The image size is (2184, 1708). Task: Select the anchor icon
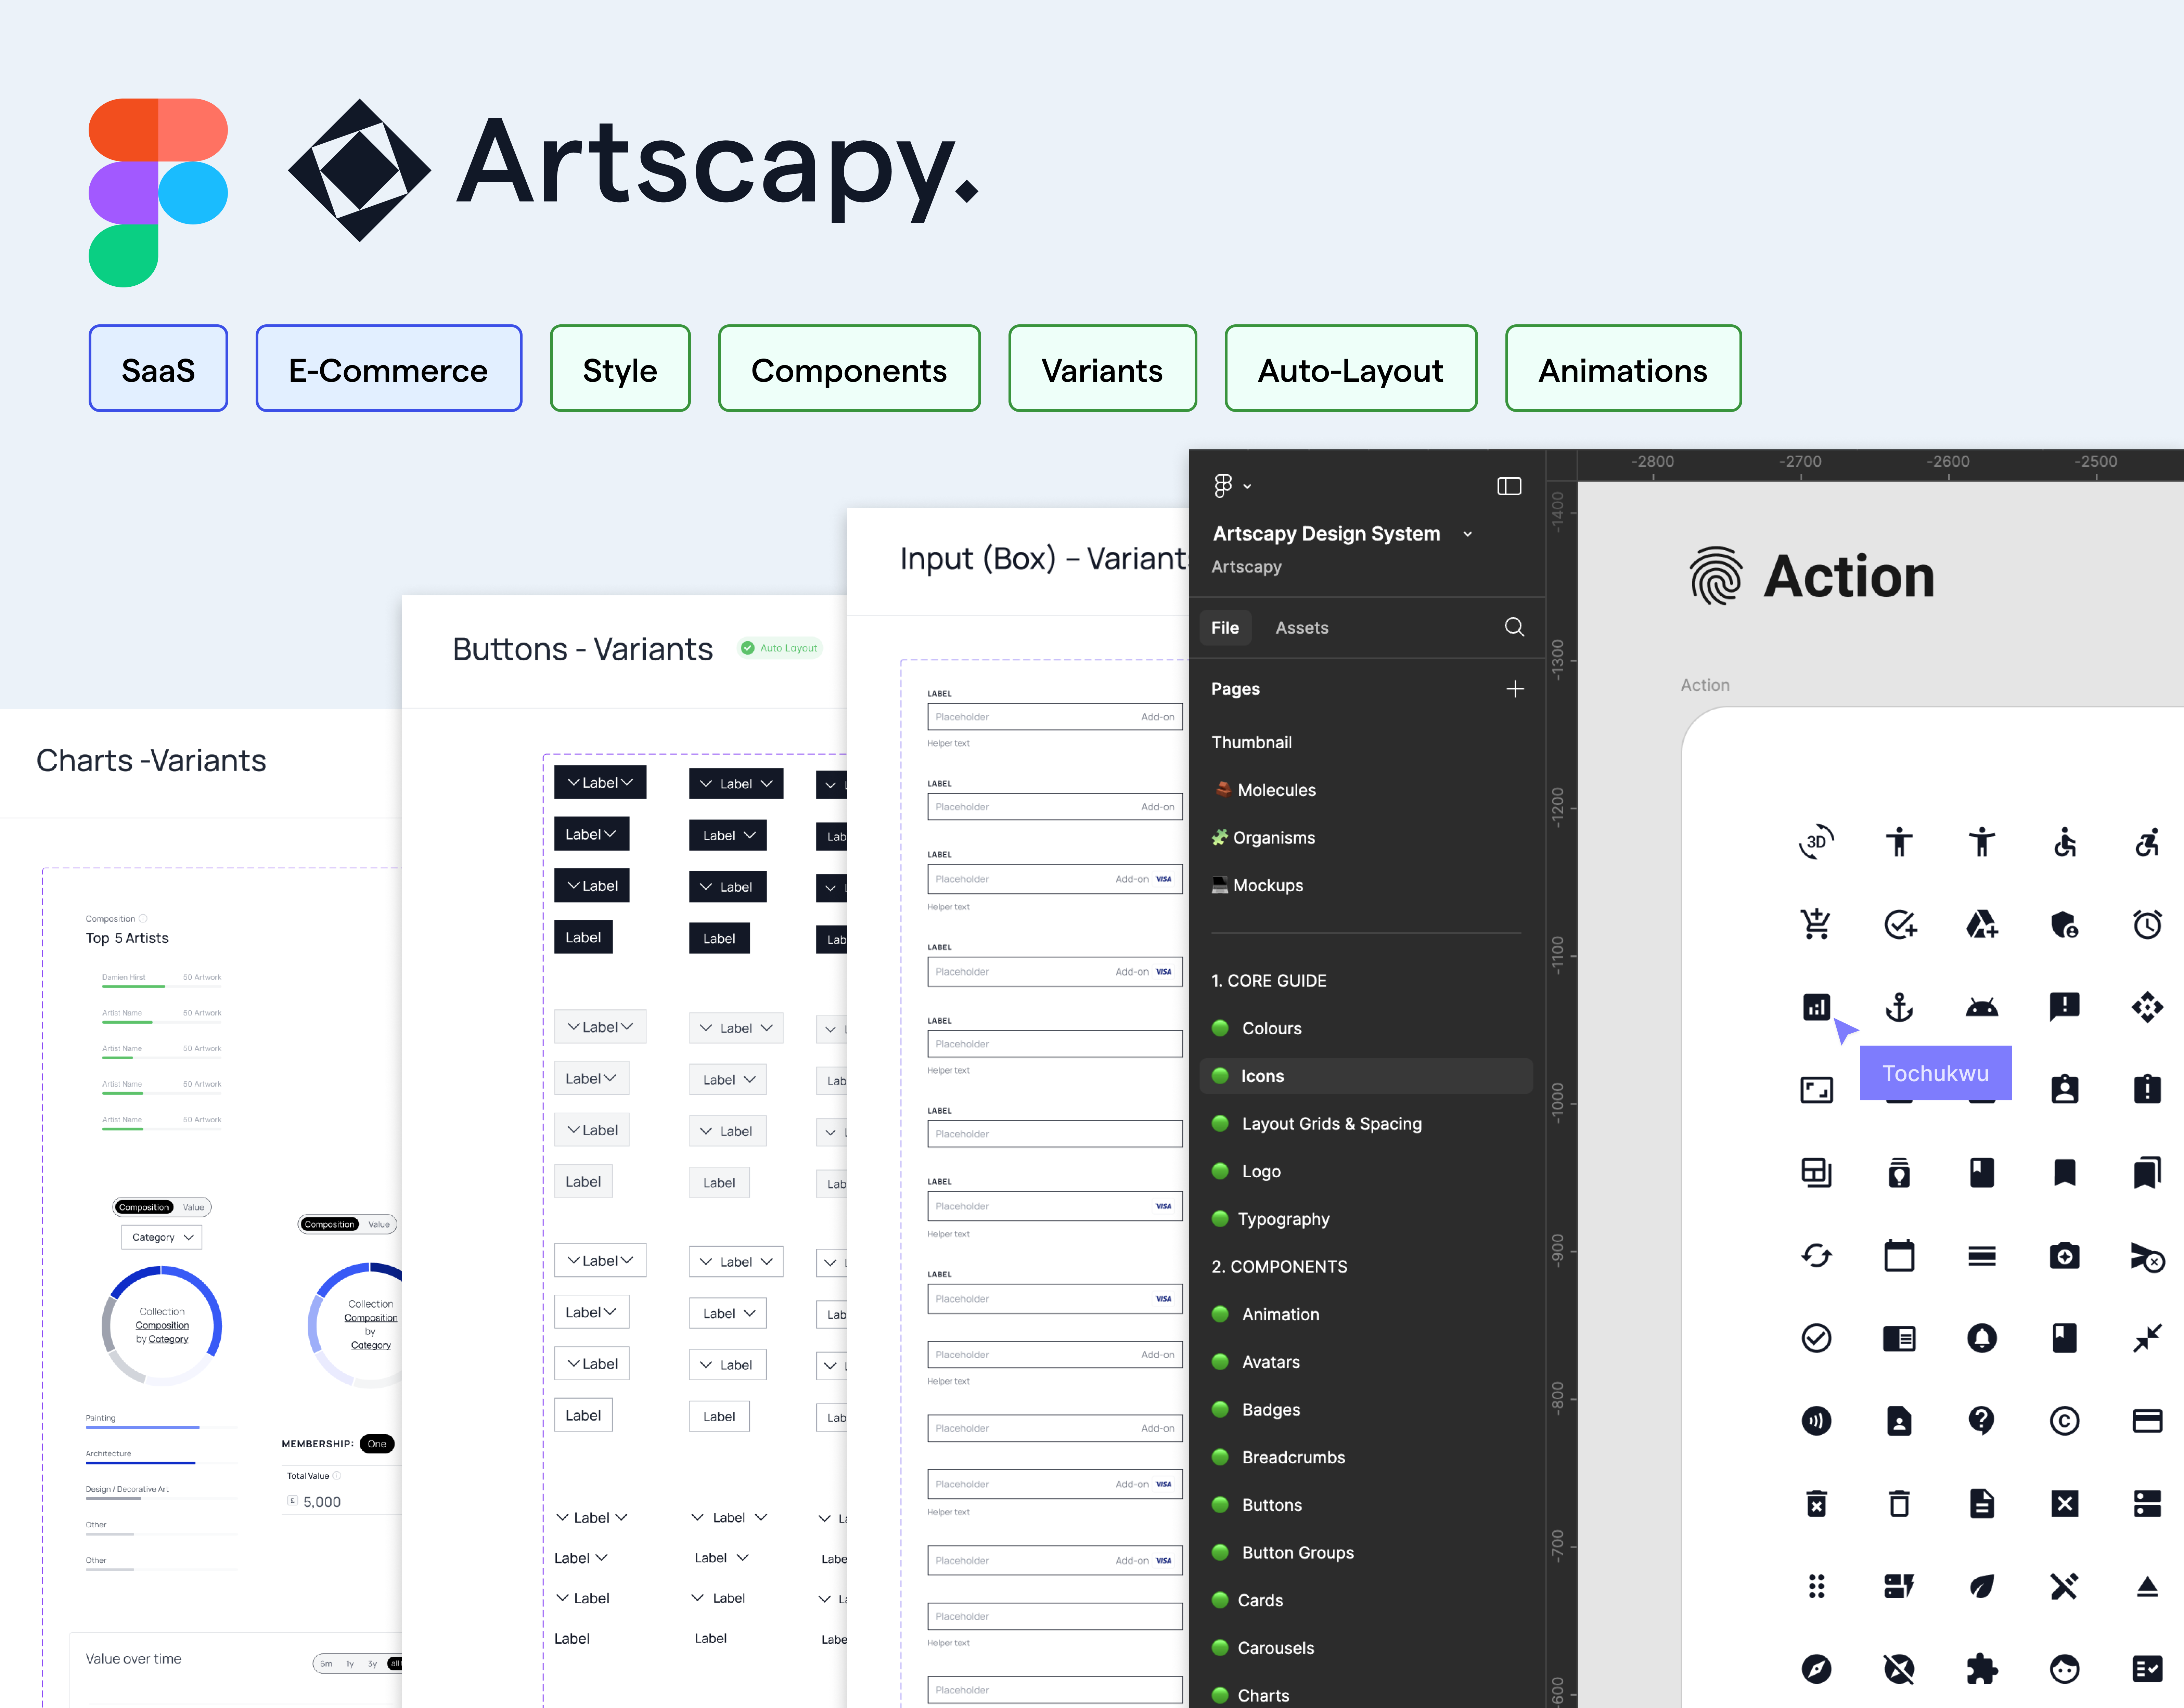click(1899, 1007)
